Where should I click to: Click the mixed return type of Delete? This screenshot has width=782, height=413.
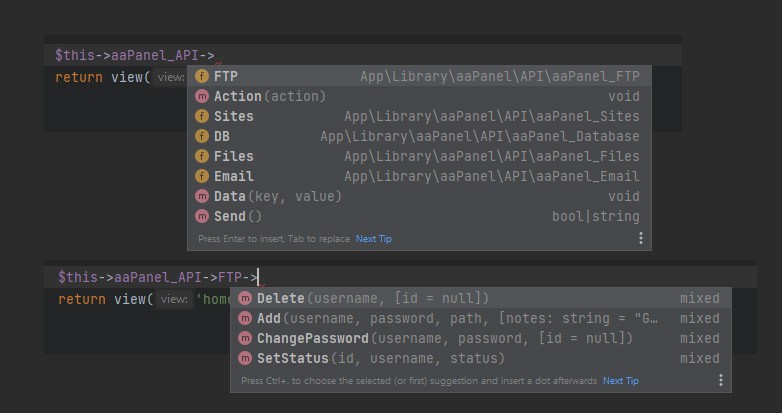click(700, 298)
